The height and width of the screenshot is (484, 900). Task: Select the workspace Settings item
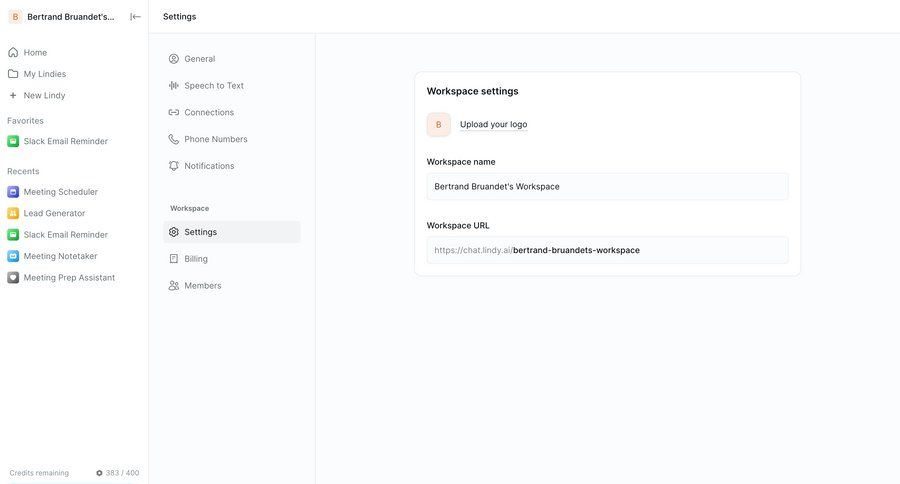[232, 232]
